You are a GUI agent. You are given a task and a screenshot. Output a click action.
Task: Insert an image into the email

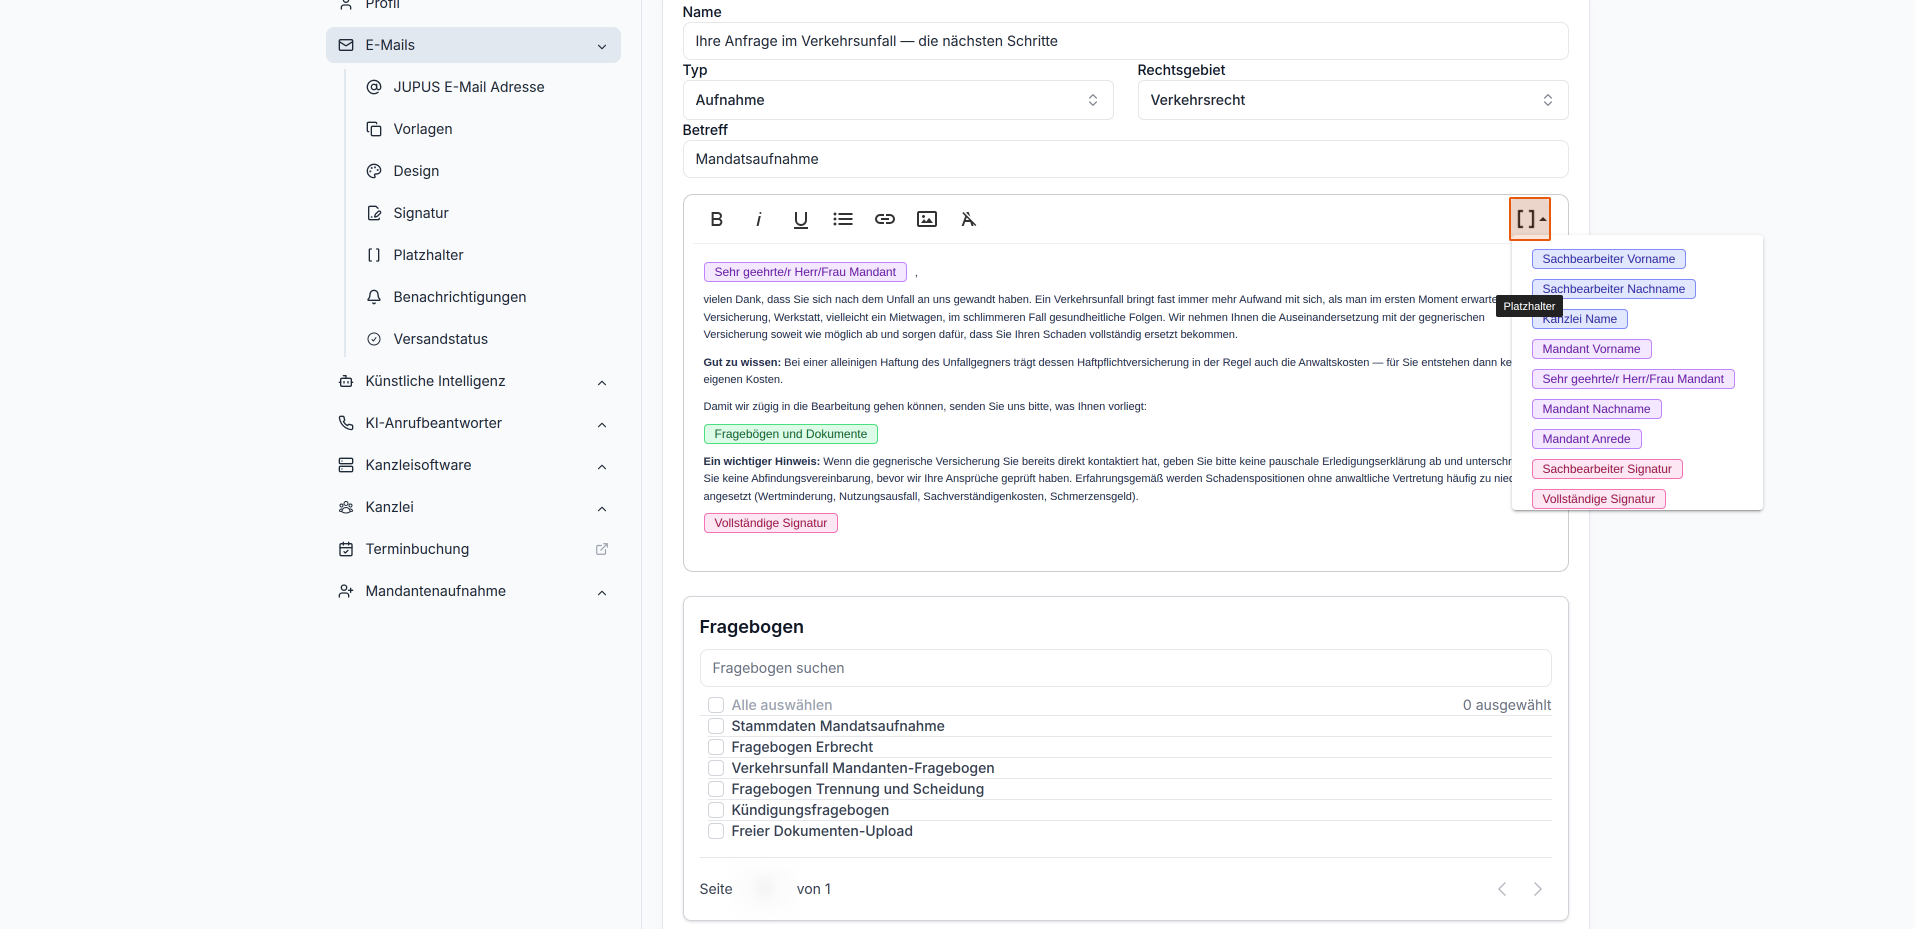pyautogui.click(x=927, y=219)
